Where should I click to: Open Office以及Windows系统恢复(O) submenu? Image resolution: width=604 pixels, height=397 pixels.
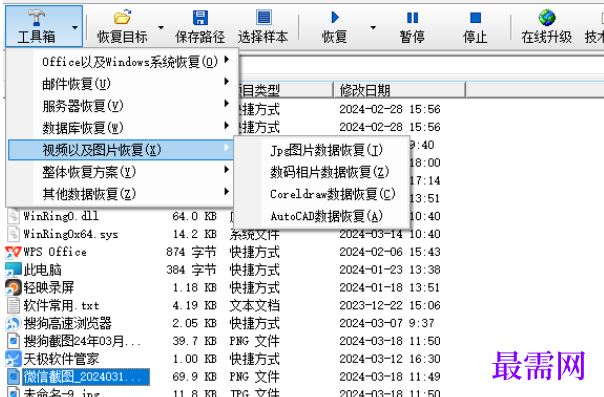pyautogui.click(x=121, y=62)
